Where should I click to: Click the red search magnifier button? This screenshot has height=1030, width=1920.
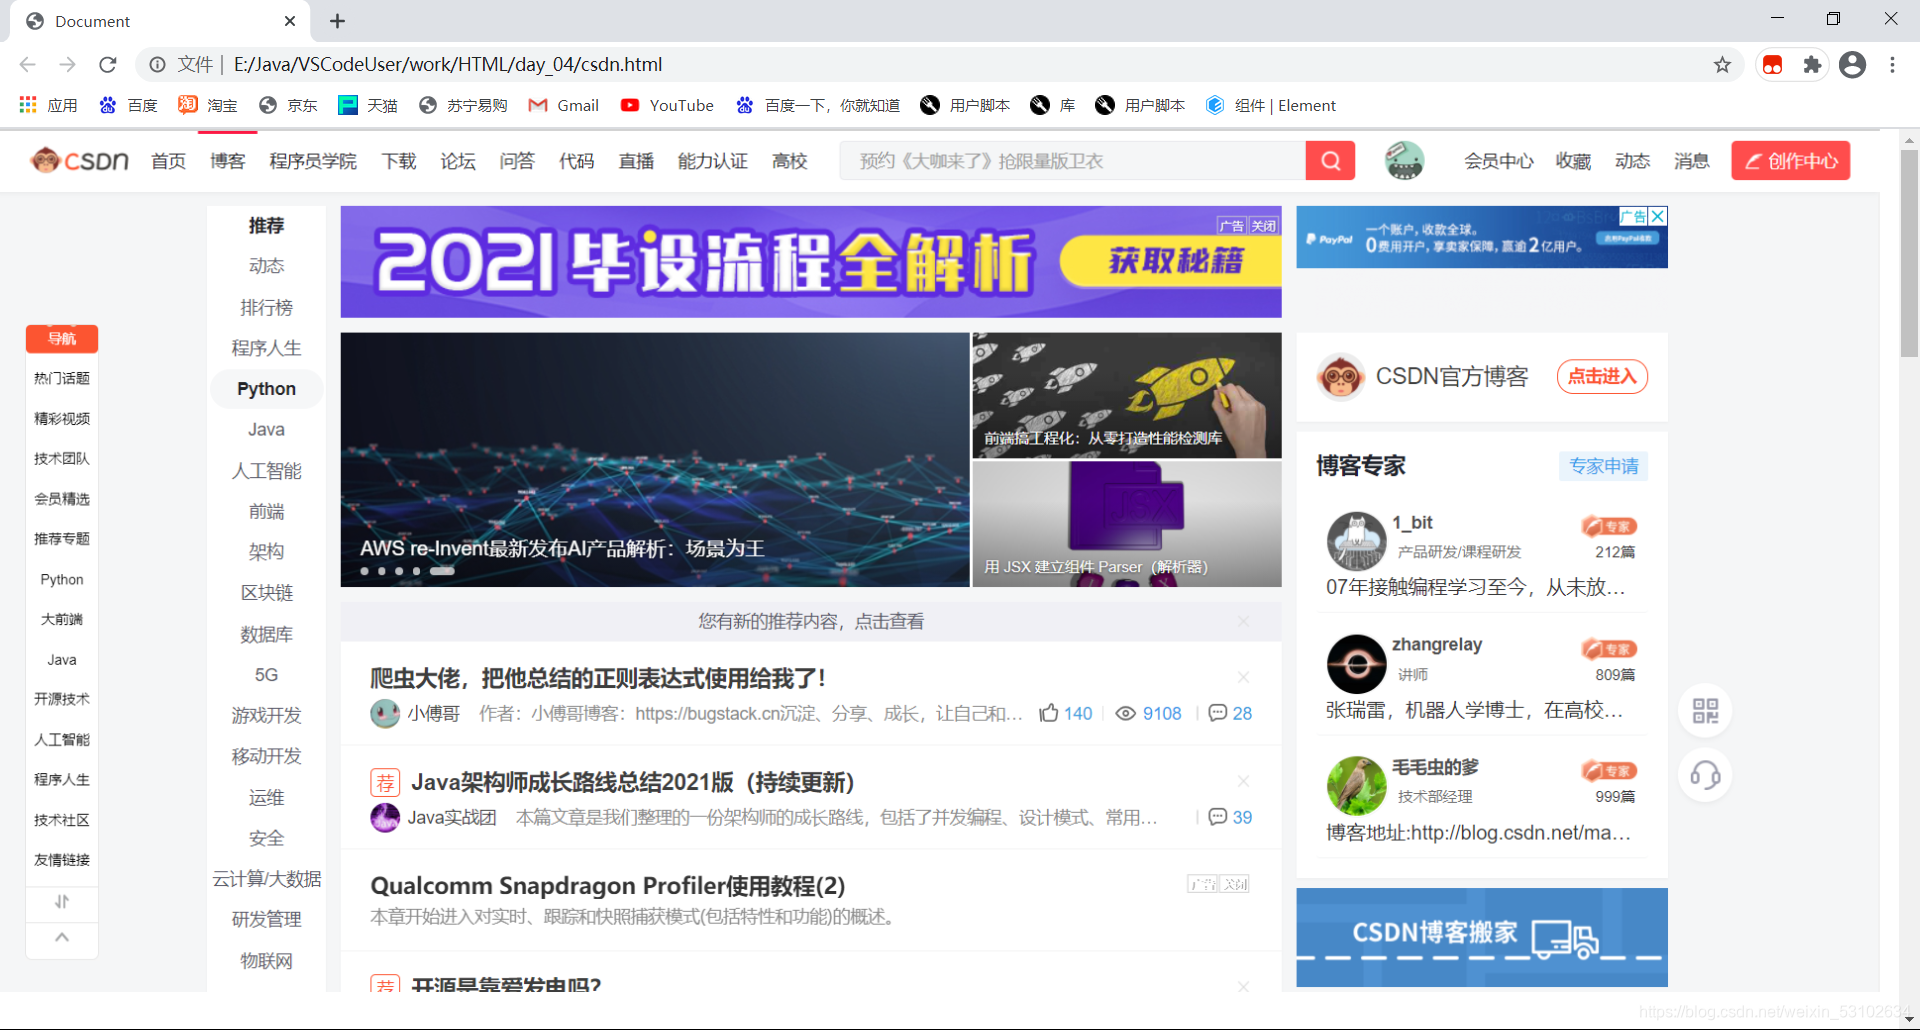[x=1330, y=161]
